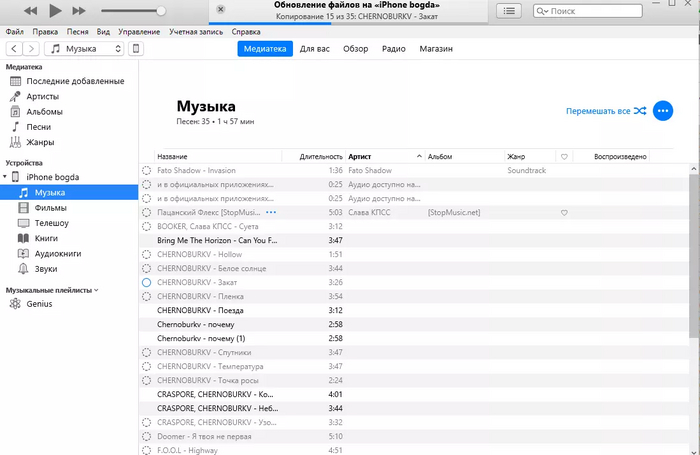
Task: Skip to the next track
Action: coord(80,10)
